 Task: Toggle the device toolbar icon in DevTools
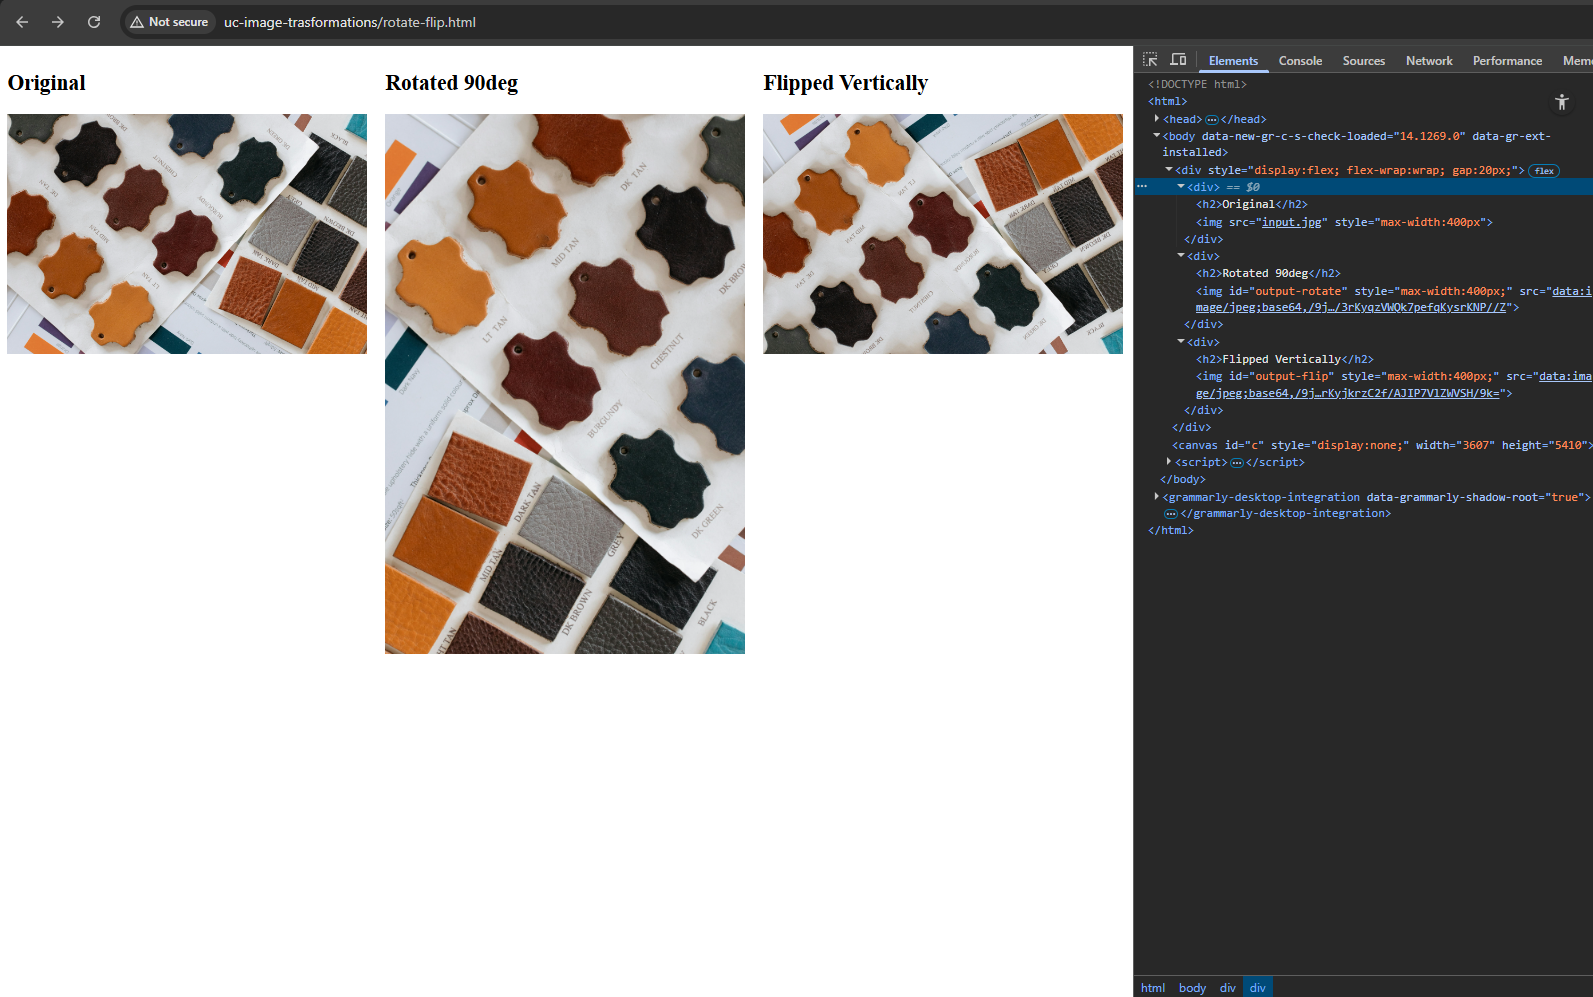1178,60
